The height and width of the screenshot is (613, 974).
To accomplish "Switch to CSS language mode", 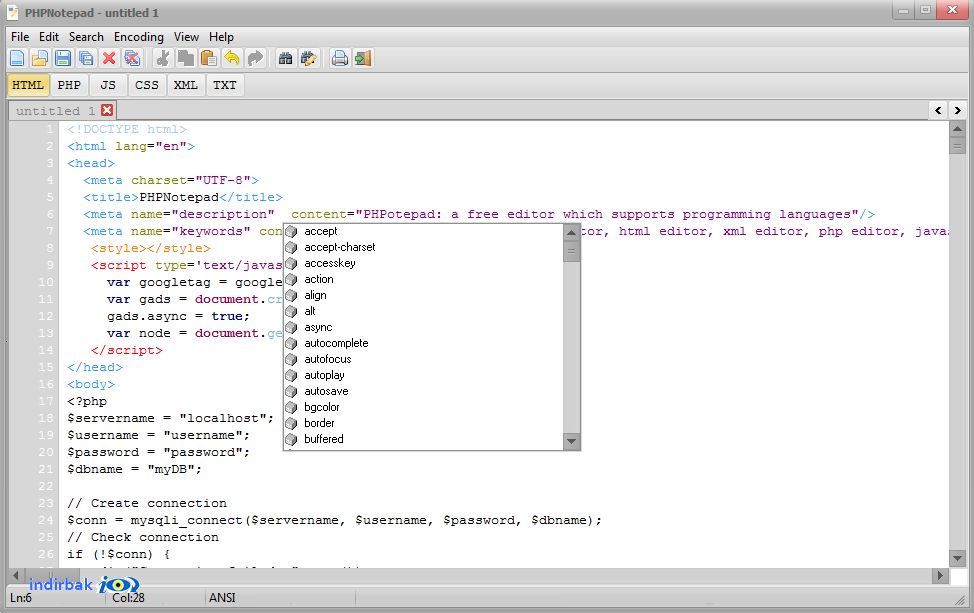I will (x=147, y=85).
